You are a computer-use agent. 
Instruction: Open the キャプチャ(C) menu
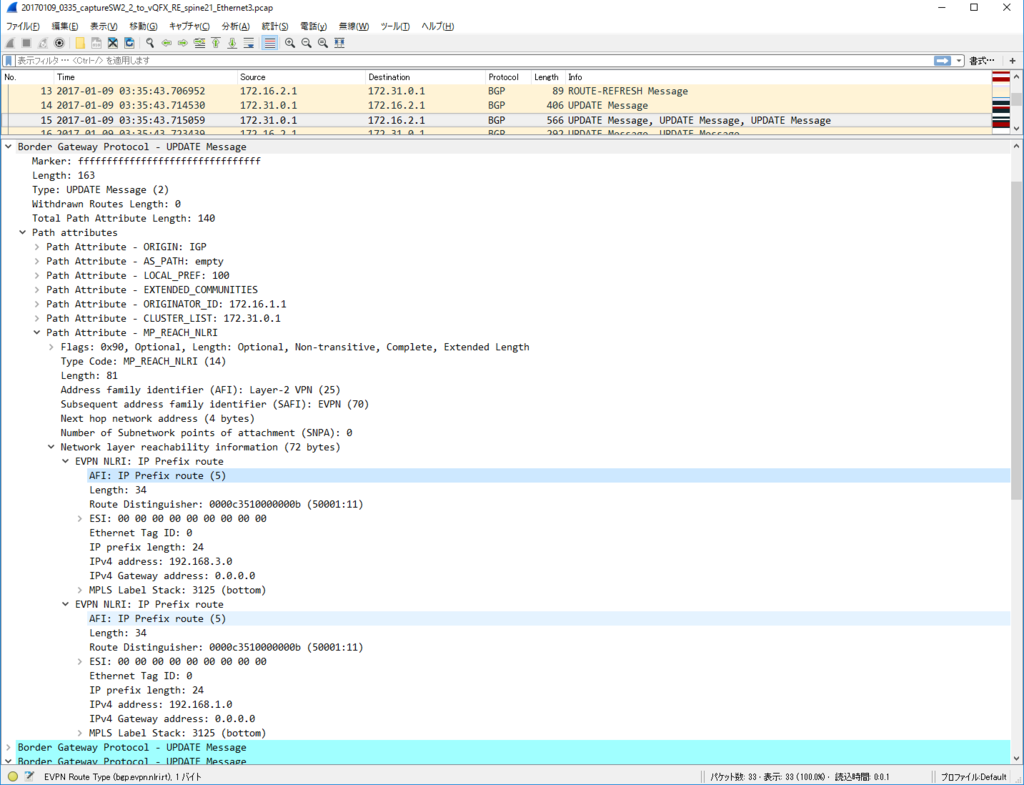coord(189,26)
